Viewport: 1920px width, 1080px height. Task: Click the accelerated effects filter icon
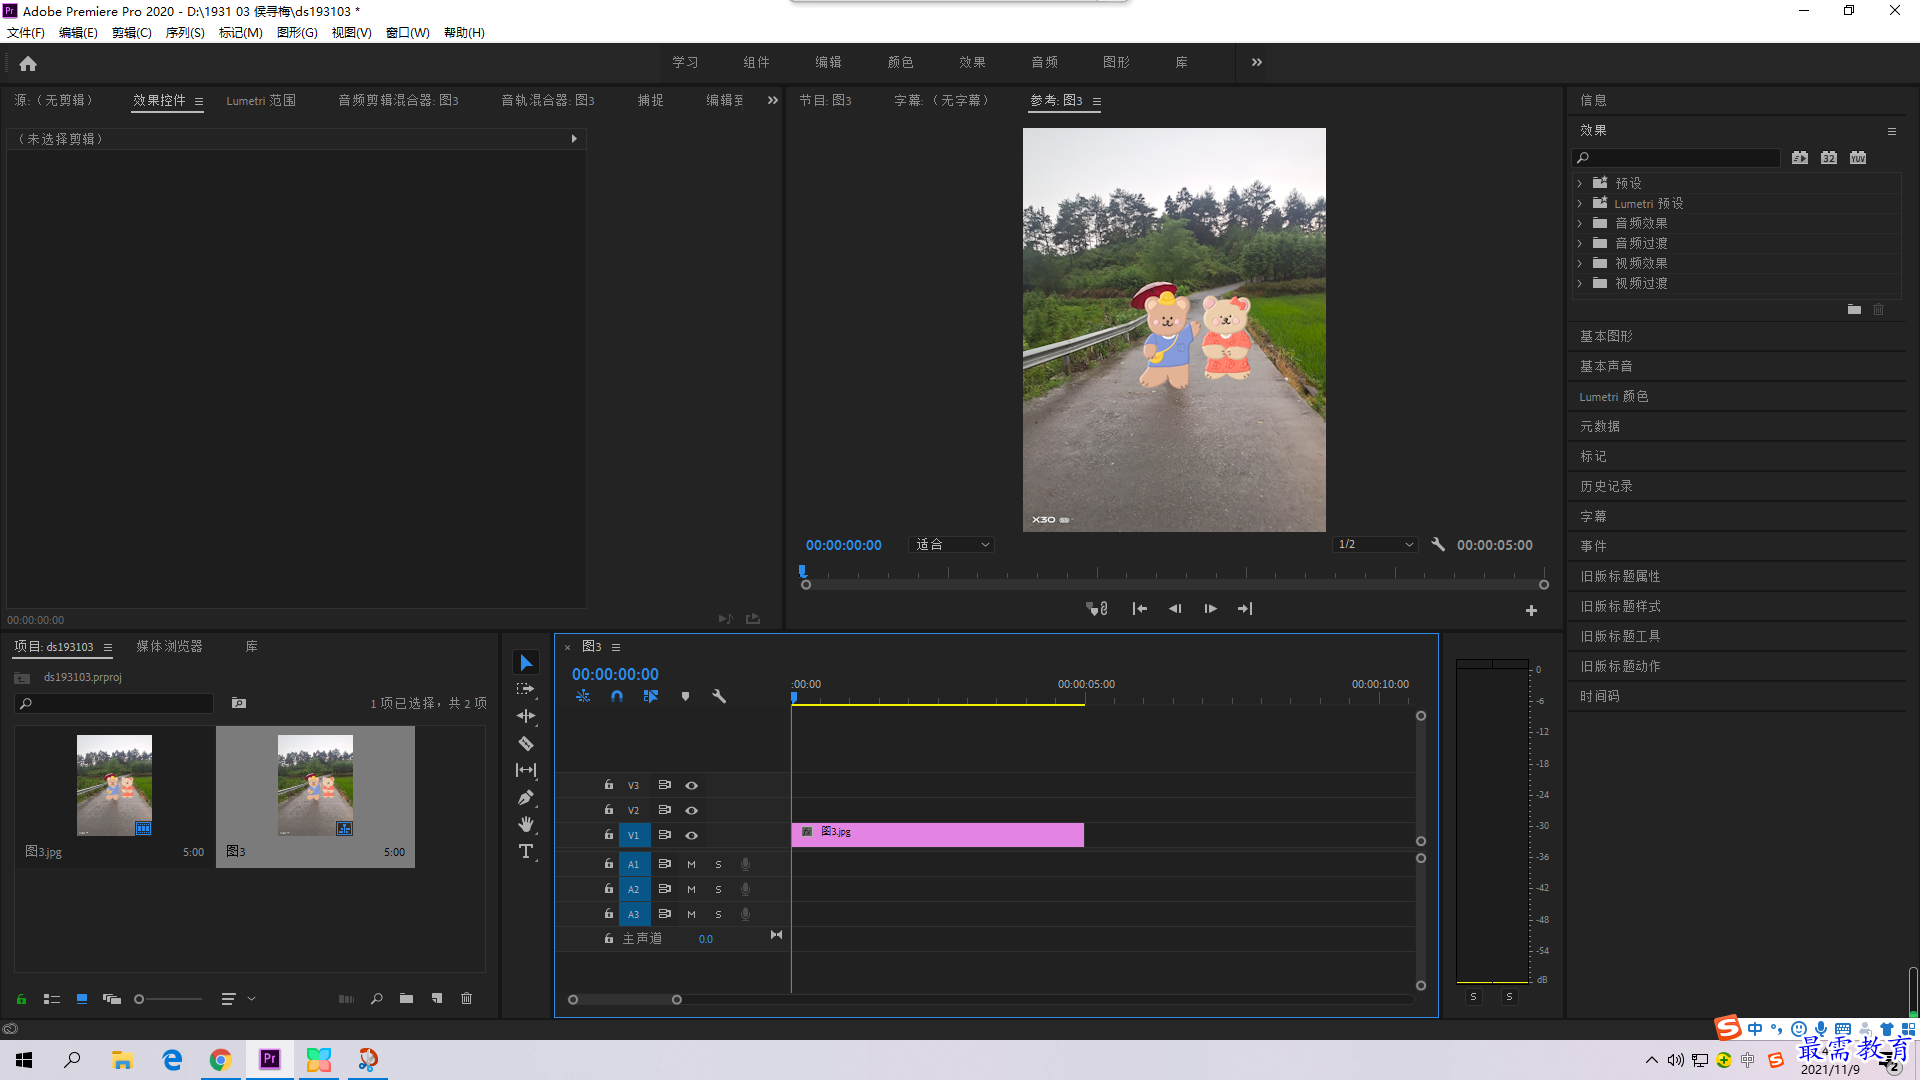pyautogui.click(x=1800, y=157)
